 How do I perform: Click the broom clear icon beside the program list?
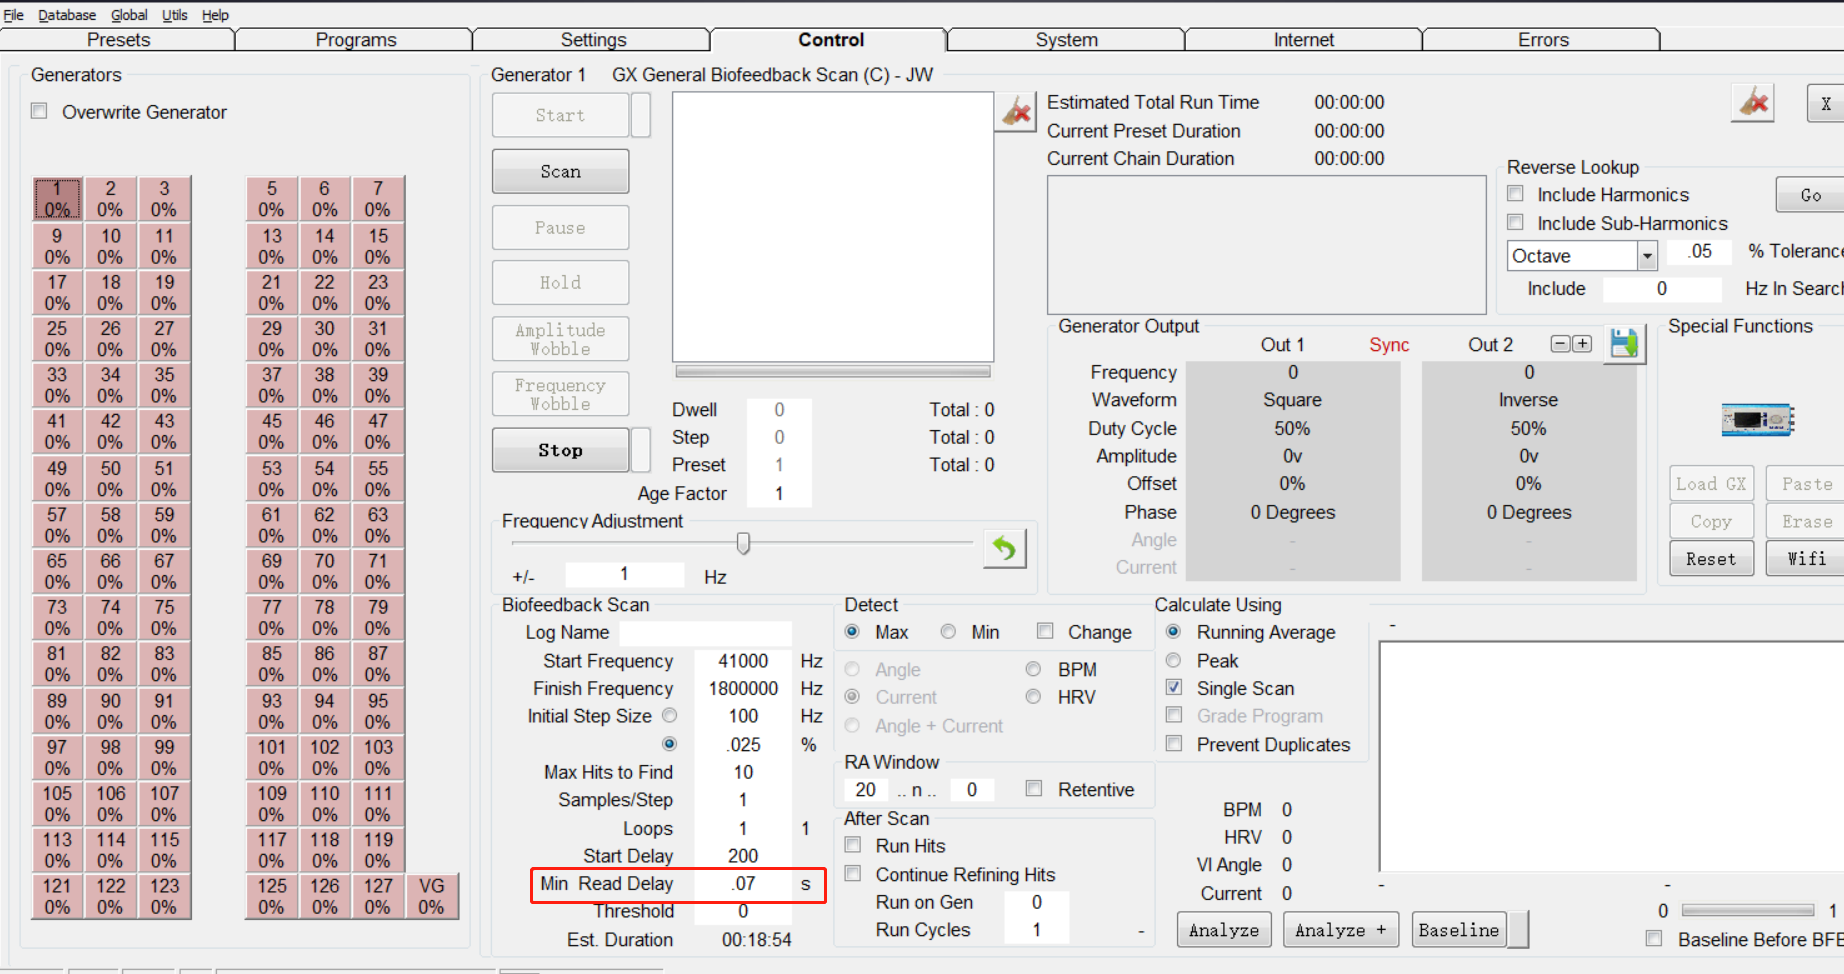tap(1016, 112)
